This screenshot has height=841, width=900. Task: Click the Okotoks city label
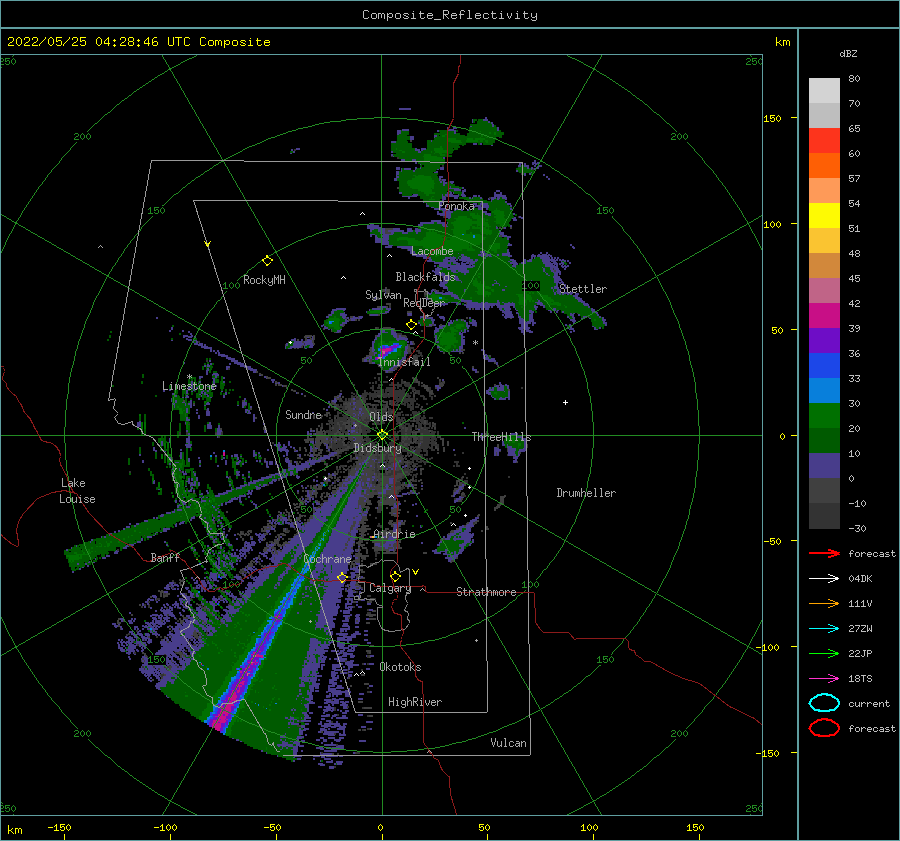pyautogui.click(x=400, y=667)
